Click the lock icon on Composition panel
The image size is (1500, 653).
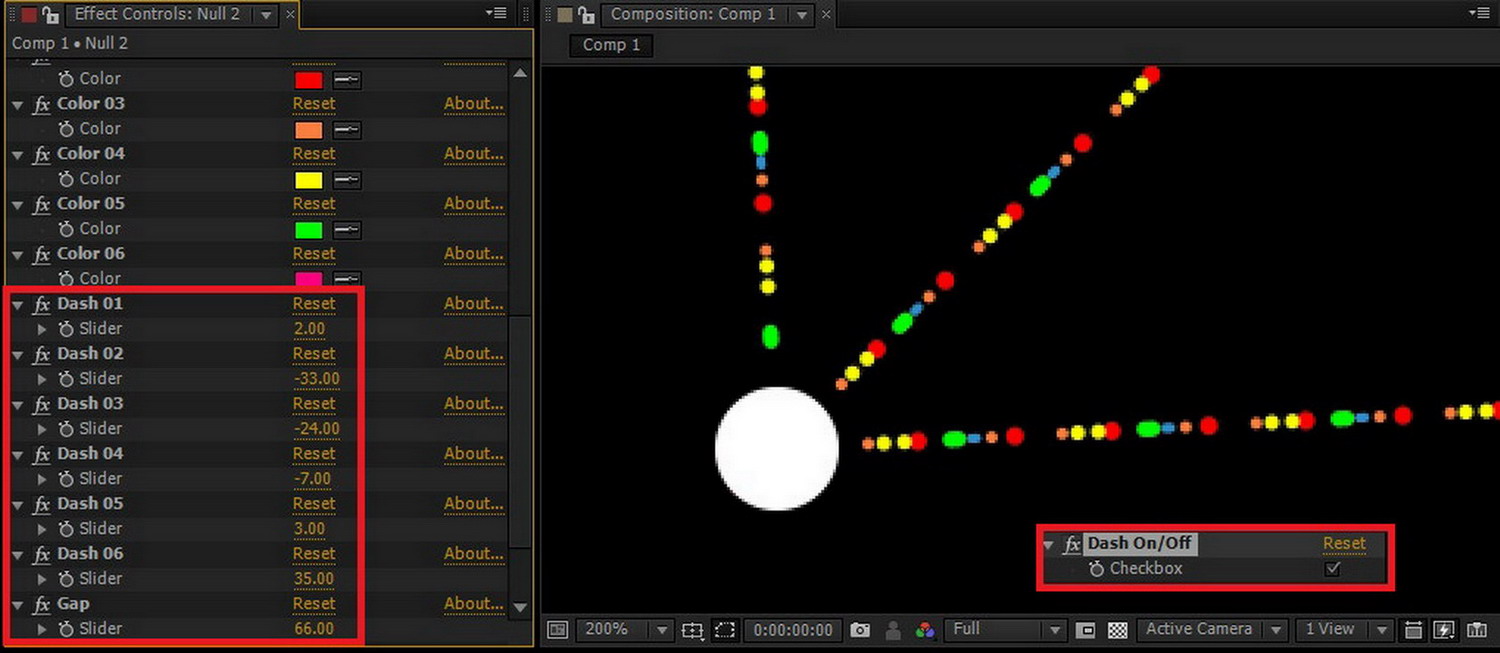[587, 14]
